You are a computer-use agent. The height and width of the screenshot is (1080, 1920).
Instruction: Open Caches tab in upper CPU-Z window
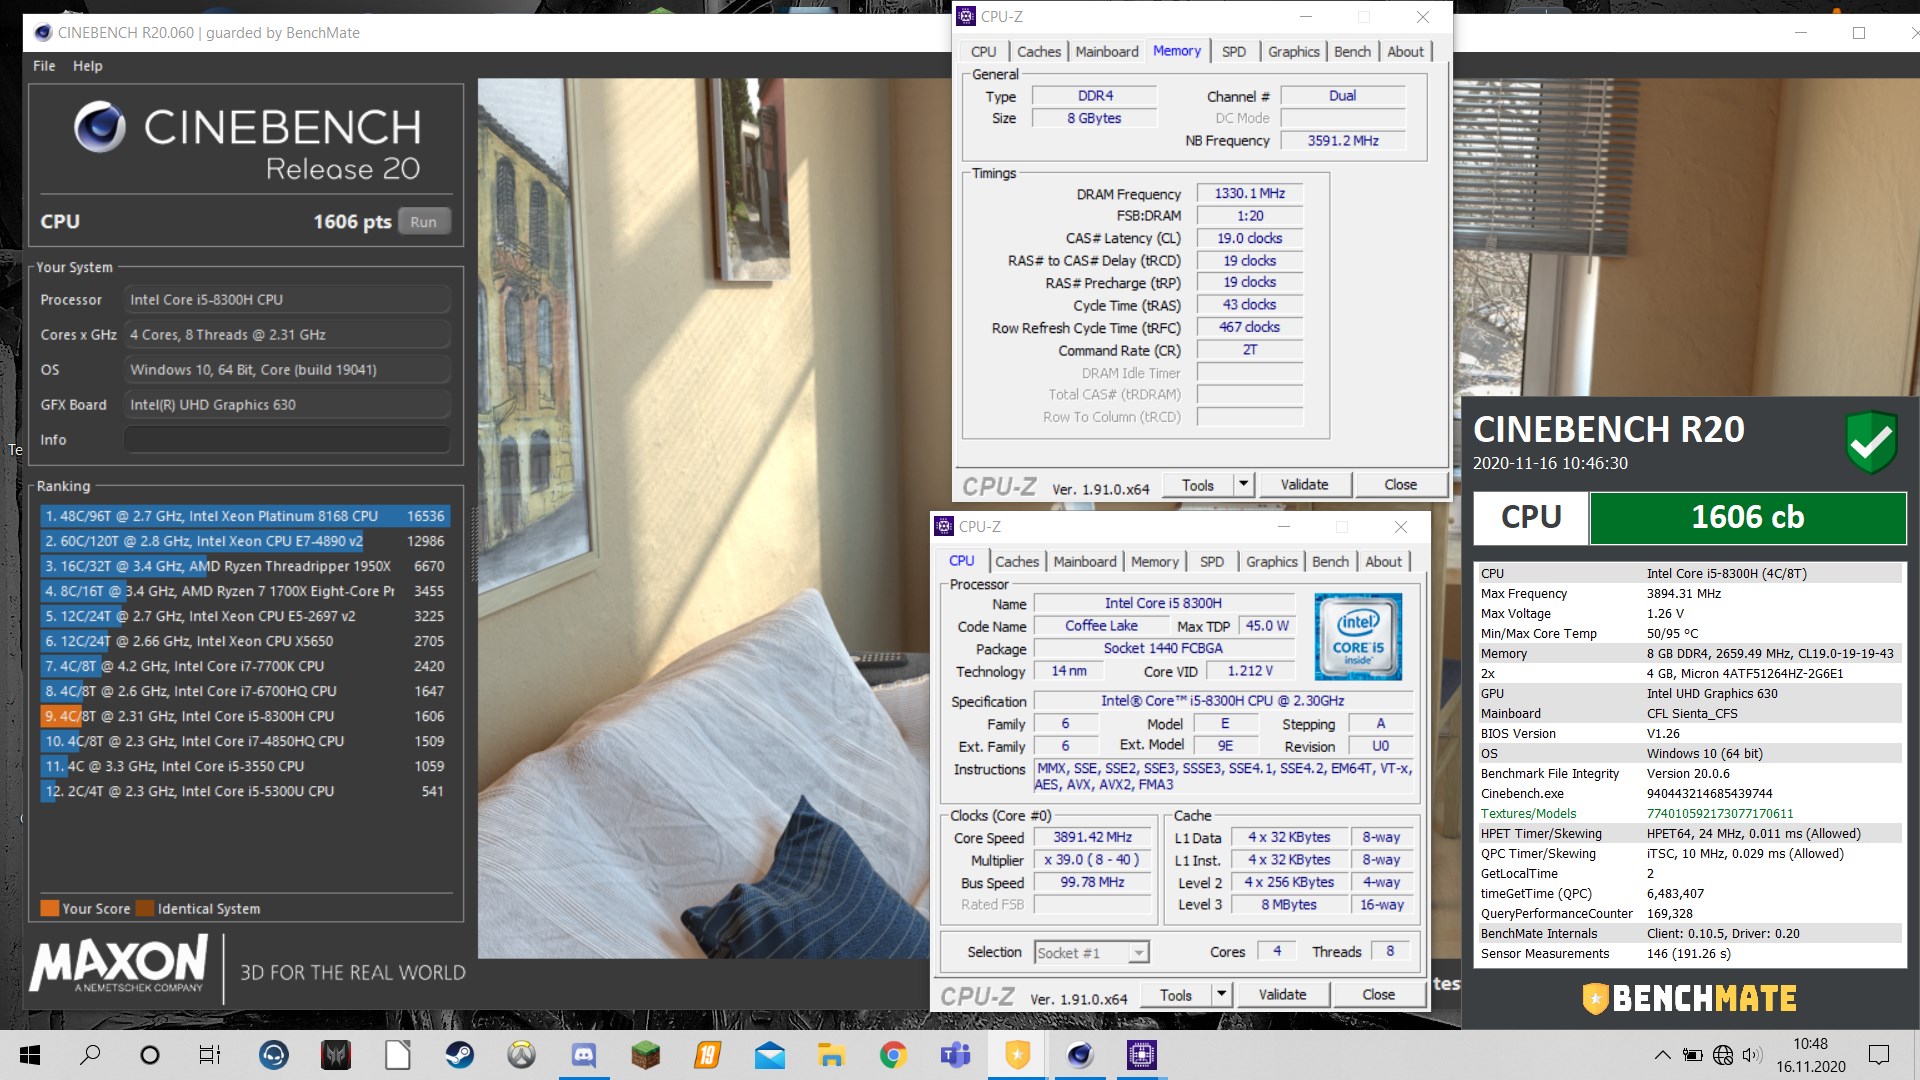[1039, 52]
